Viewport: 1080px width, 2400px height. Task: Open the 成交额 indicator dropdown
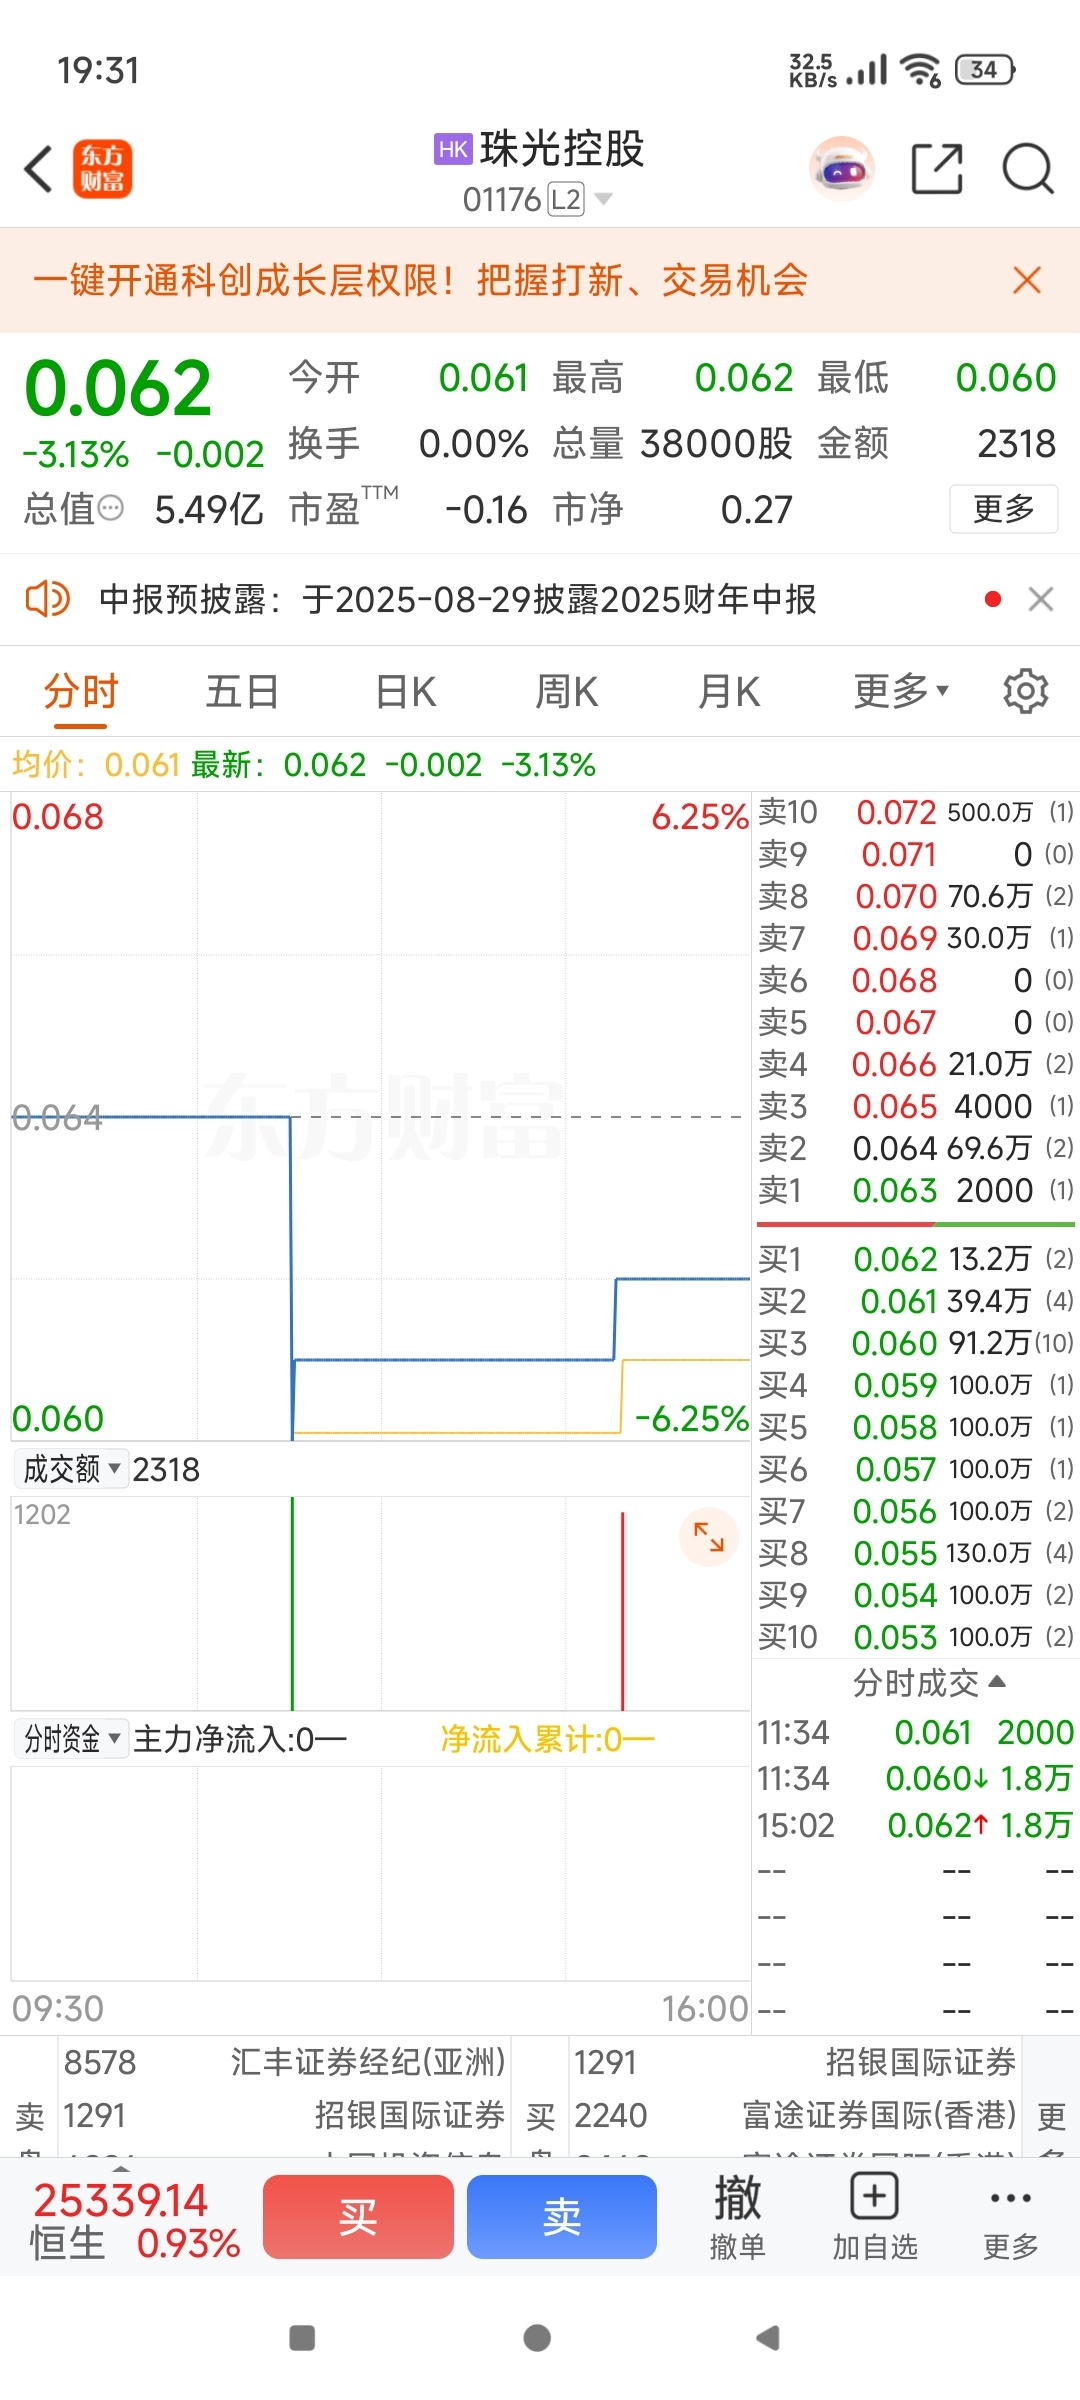pos(71,1468)
